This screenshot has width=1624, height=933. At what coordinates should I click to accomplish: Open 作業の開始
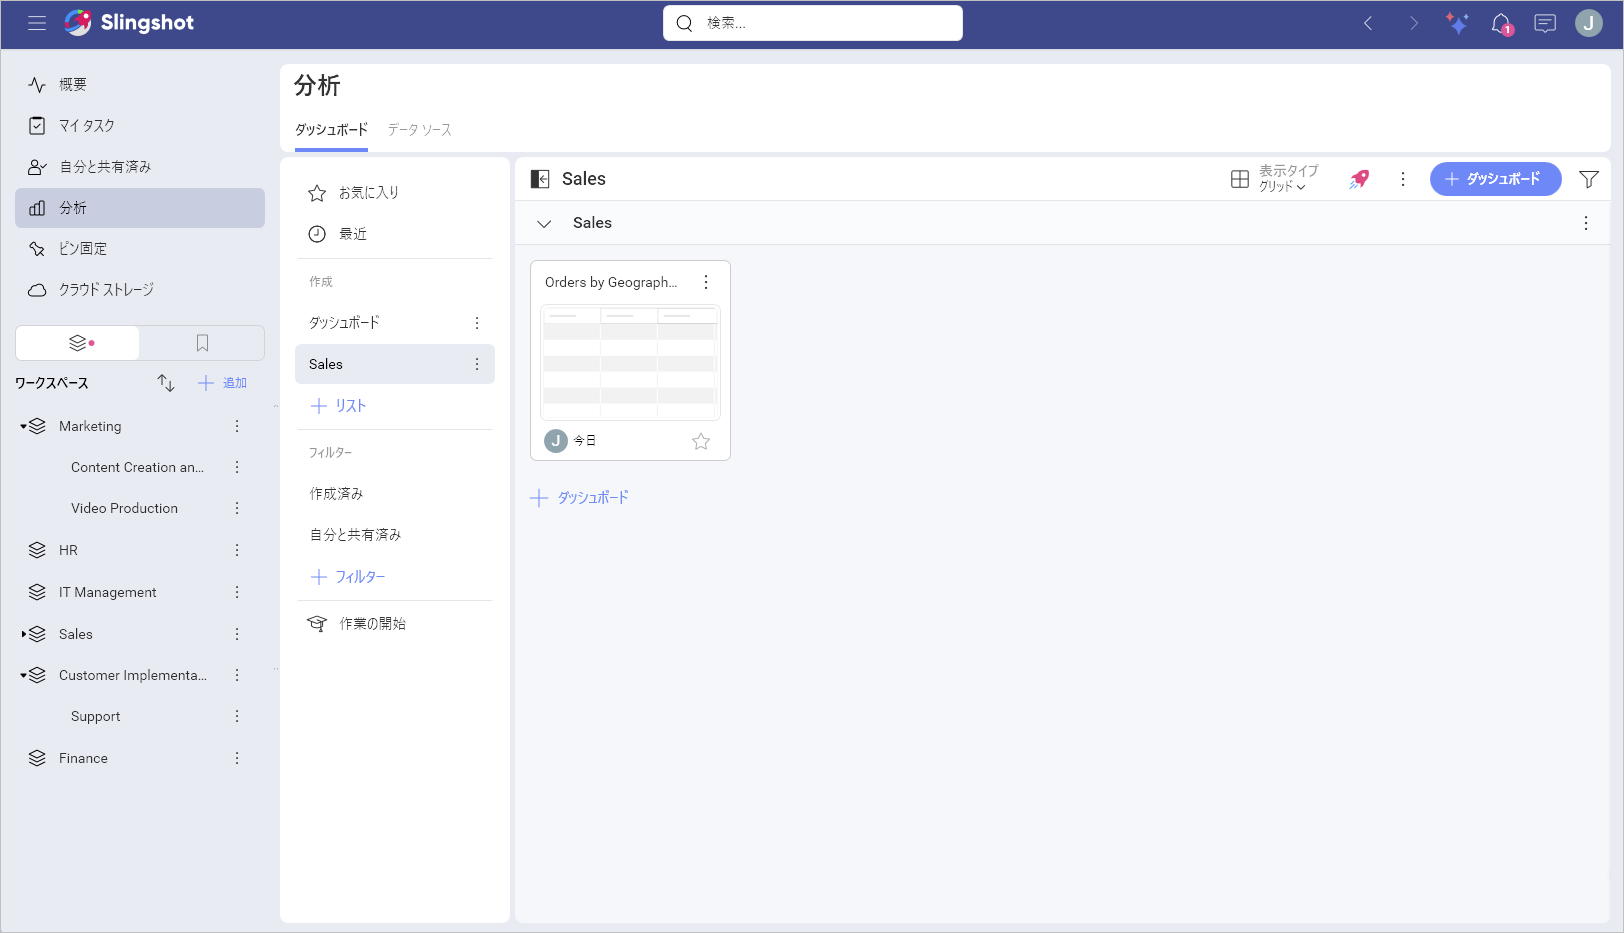[395, 624]
